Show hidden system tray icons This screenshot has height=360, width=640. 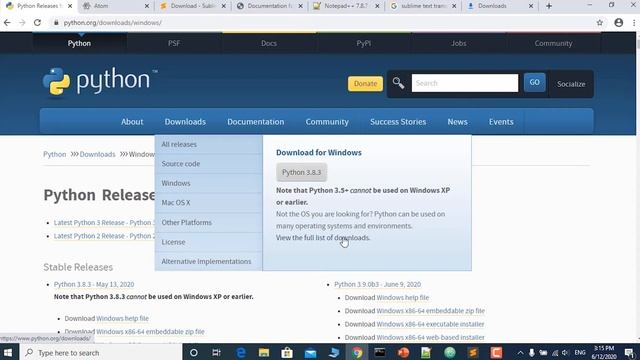coord(520,353)
